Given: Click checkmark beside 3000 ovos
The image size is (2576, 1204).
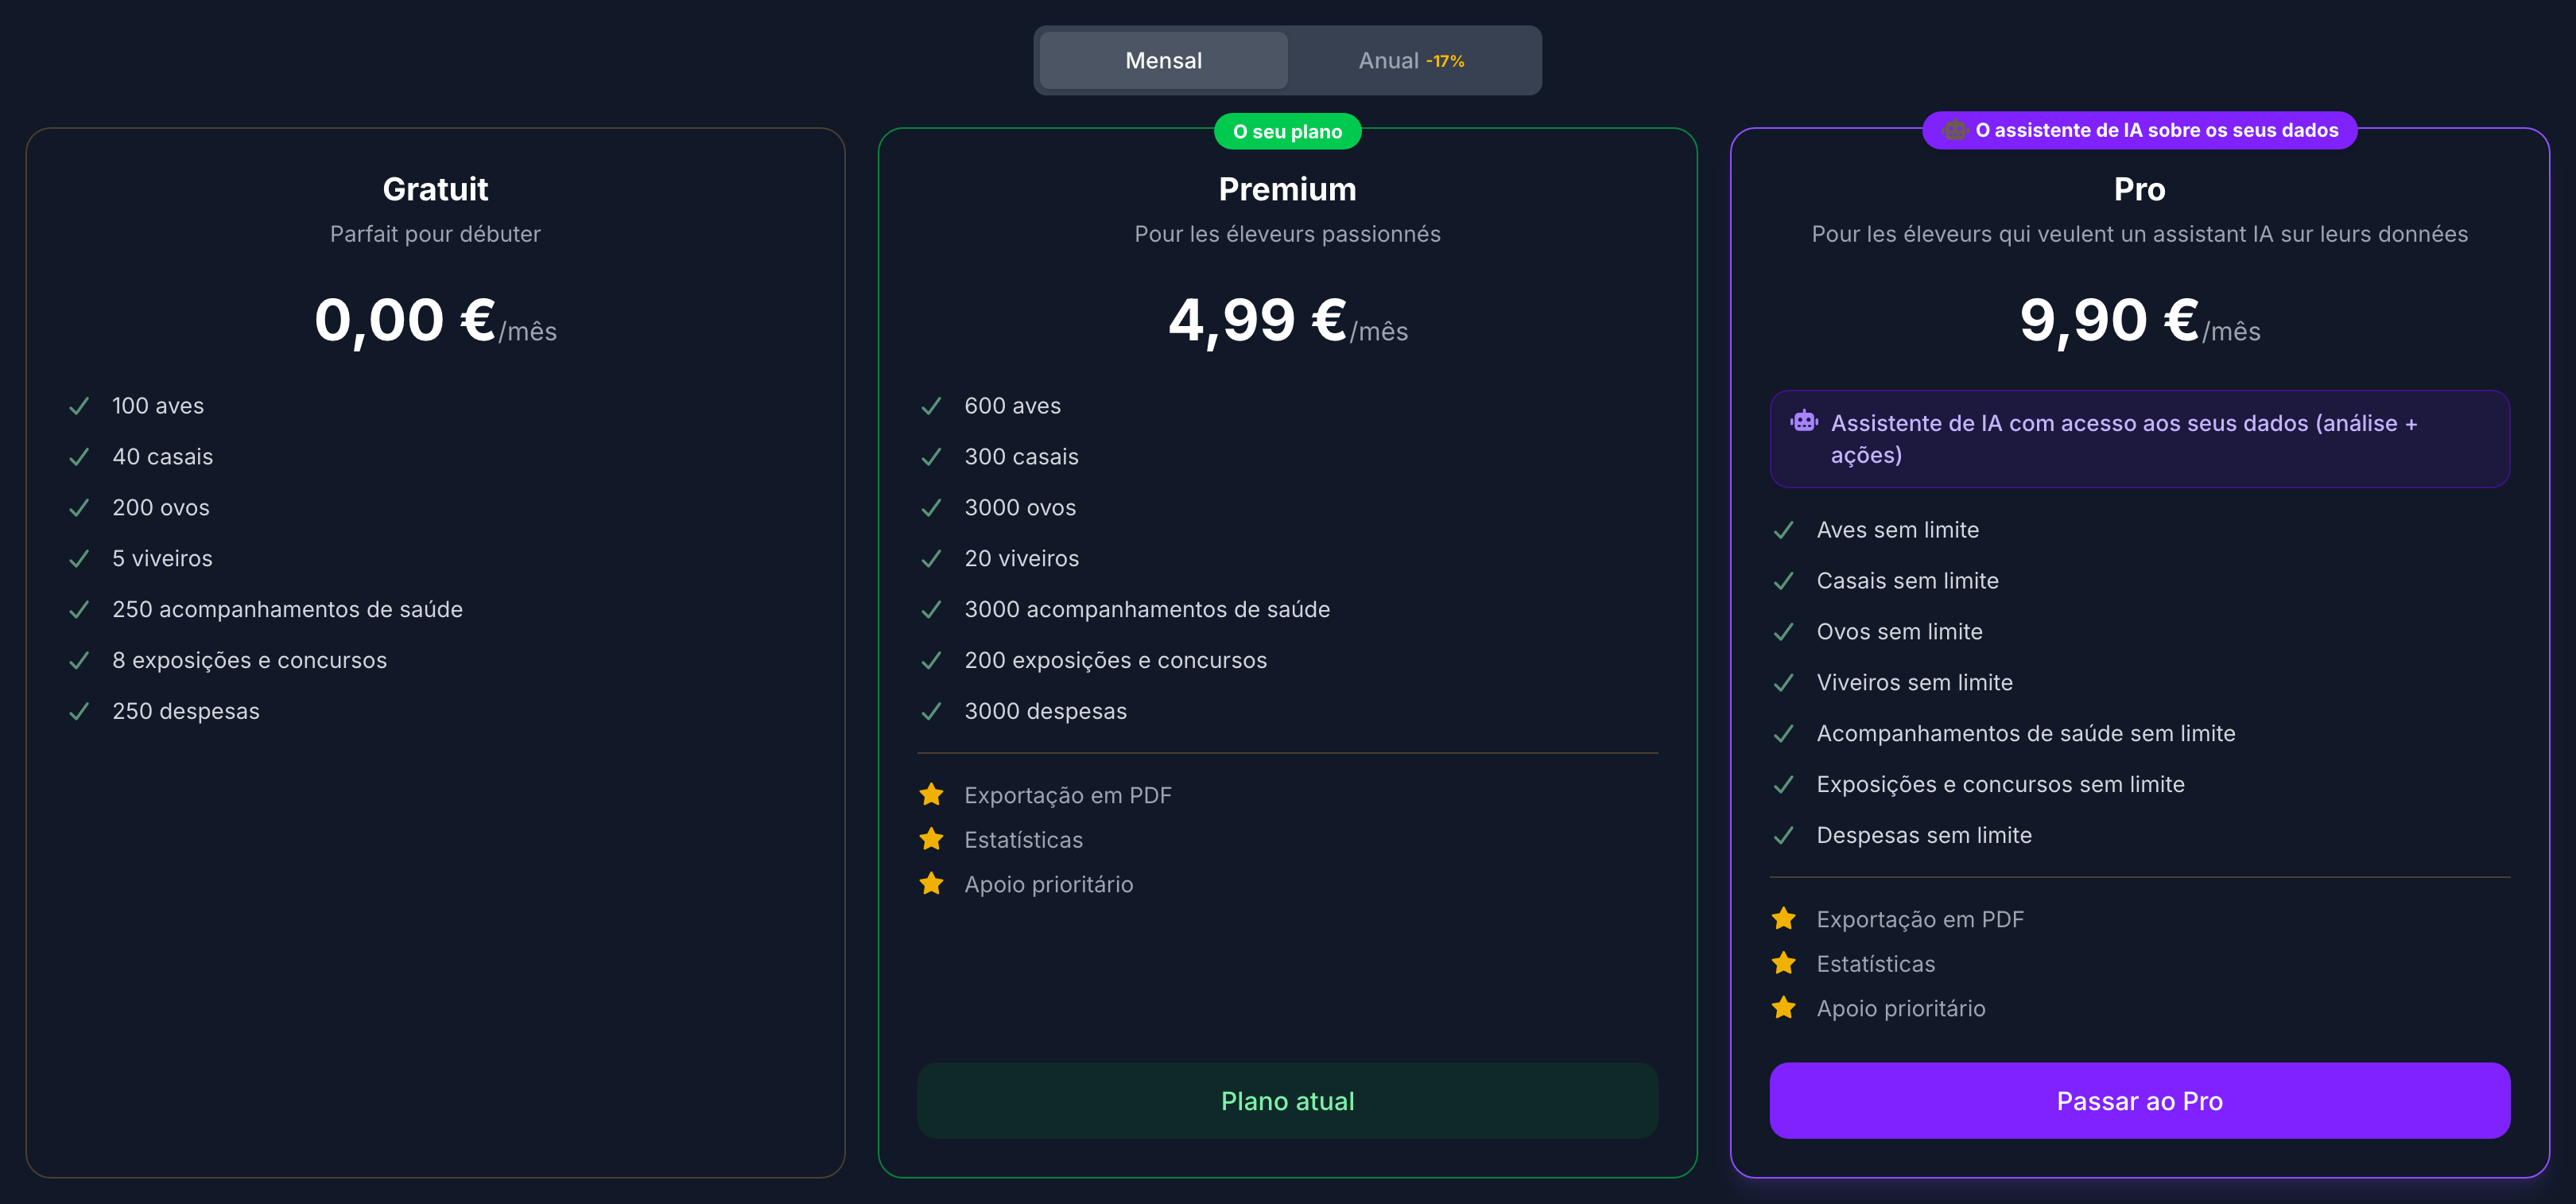Looking at the screenshot, I should (931, 508).
